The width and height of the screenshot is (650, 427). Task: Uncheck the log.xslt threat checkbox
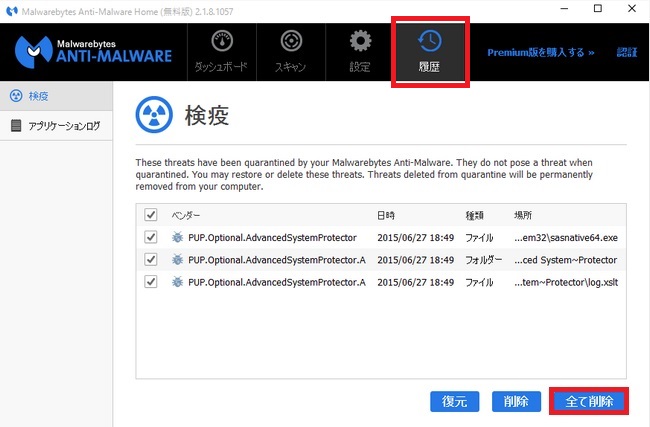(150, 282)
